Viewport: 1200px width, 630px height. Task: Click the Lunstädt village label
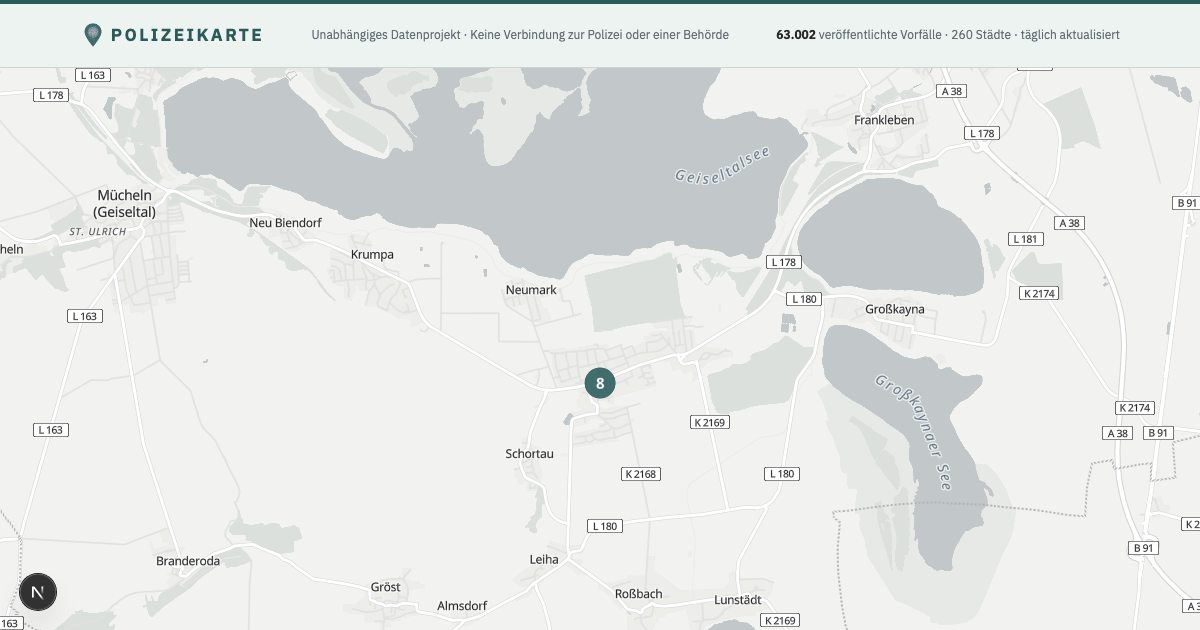point(738,600)
